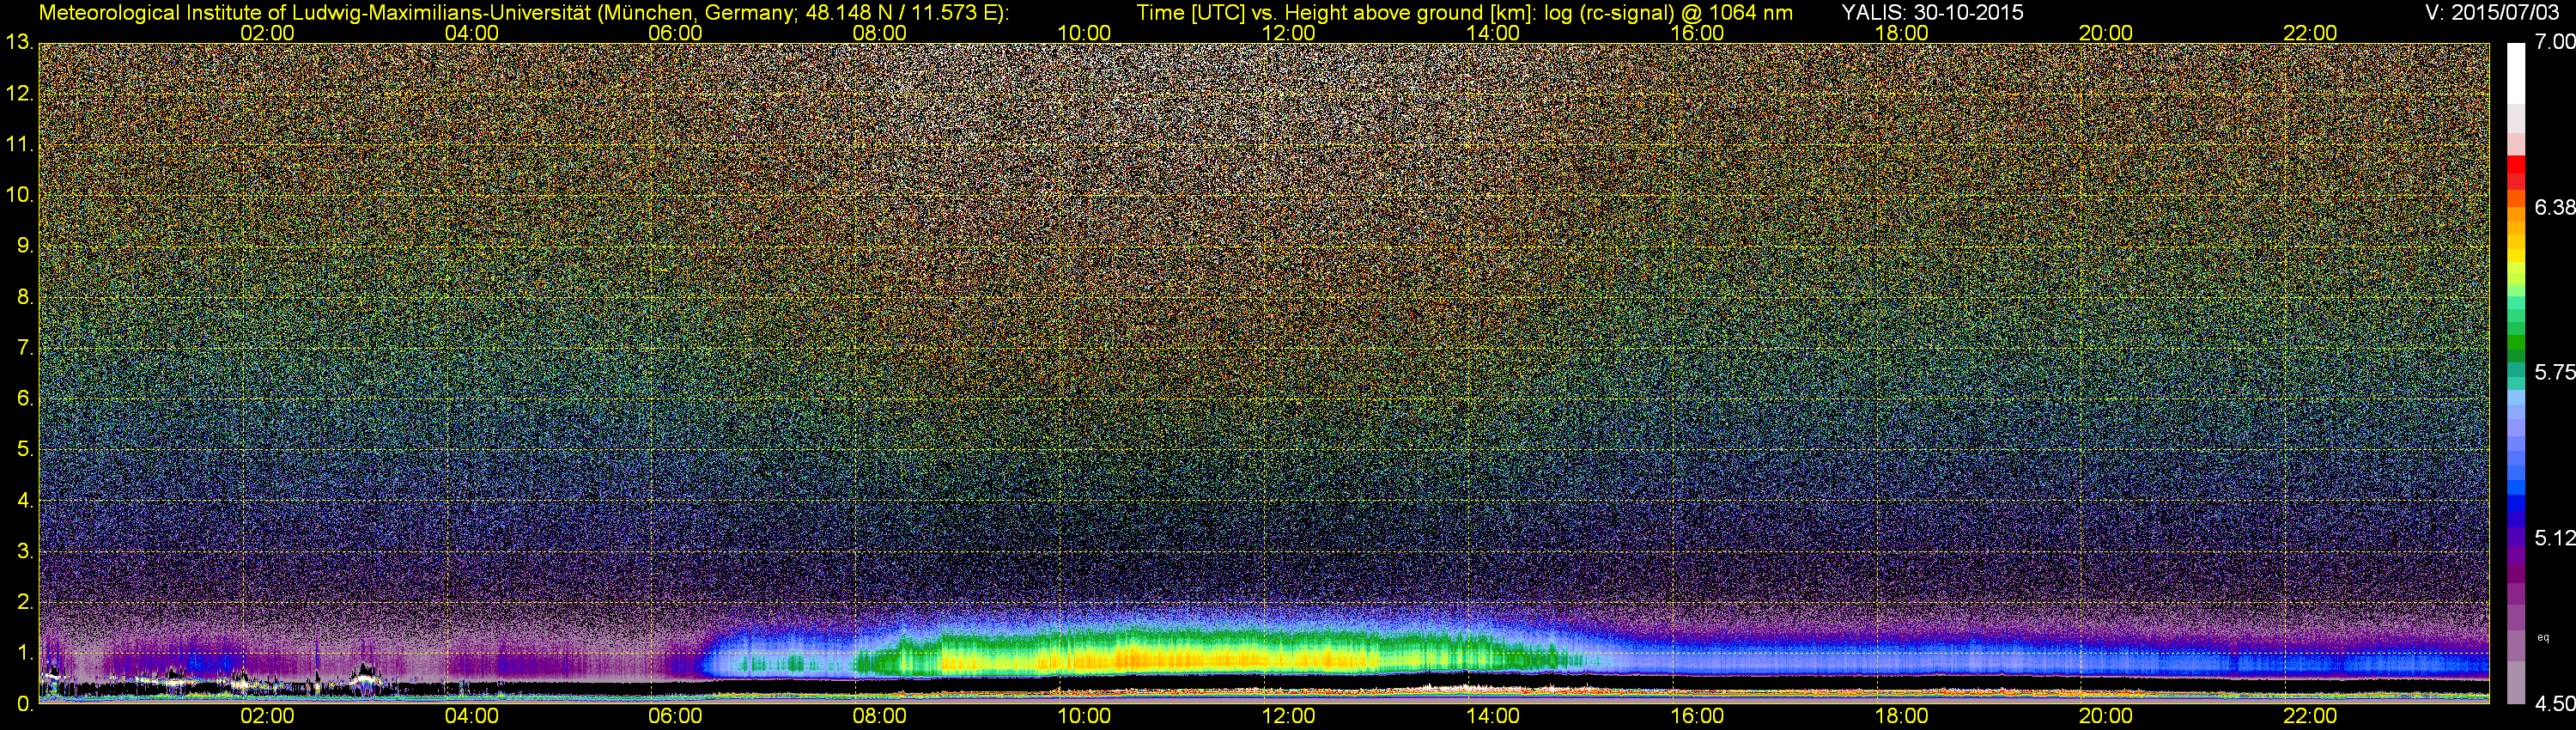This screenshot has width=2576, height=730.
Task: Click the 12. height axis label
Action: 19,94
